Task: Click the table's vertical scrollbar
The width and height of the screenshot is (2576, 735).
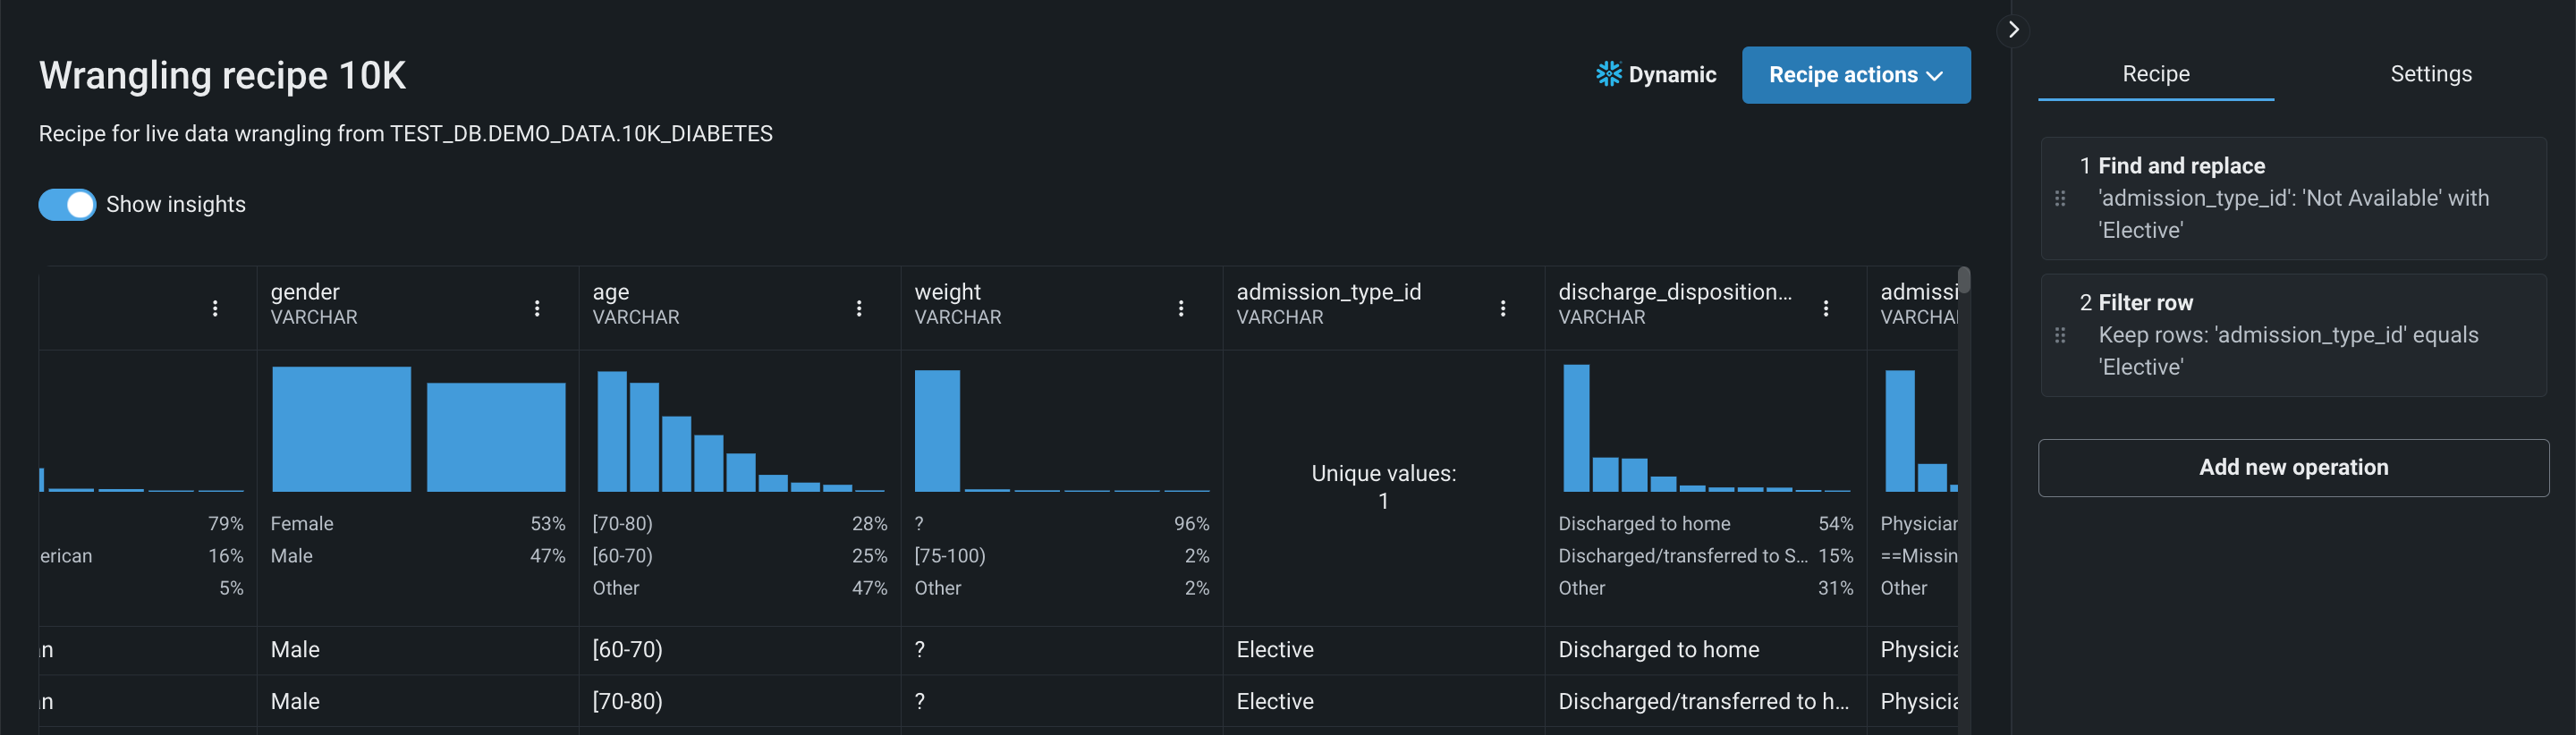Action: (1964, 281)
